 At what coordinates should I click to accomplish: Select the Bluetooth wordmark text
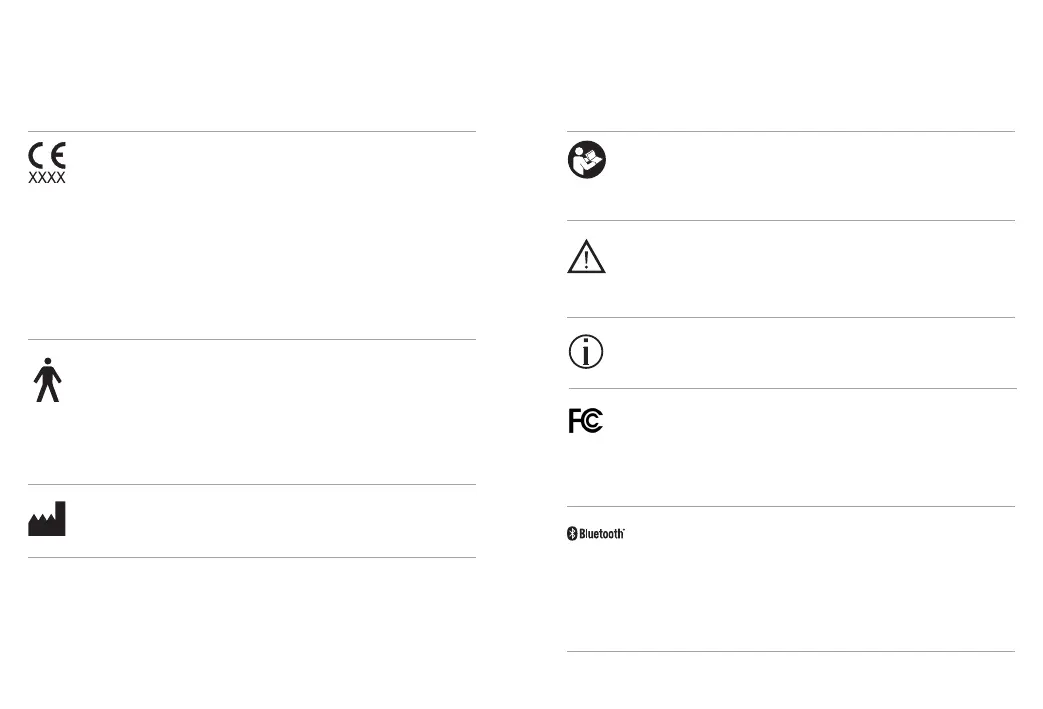point(602,533)
